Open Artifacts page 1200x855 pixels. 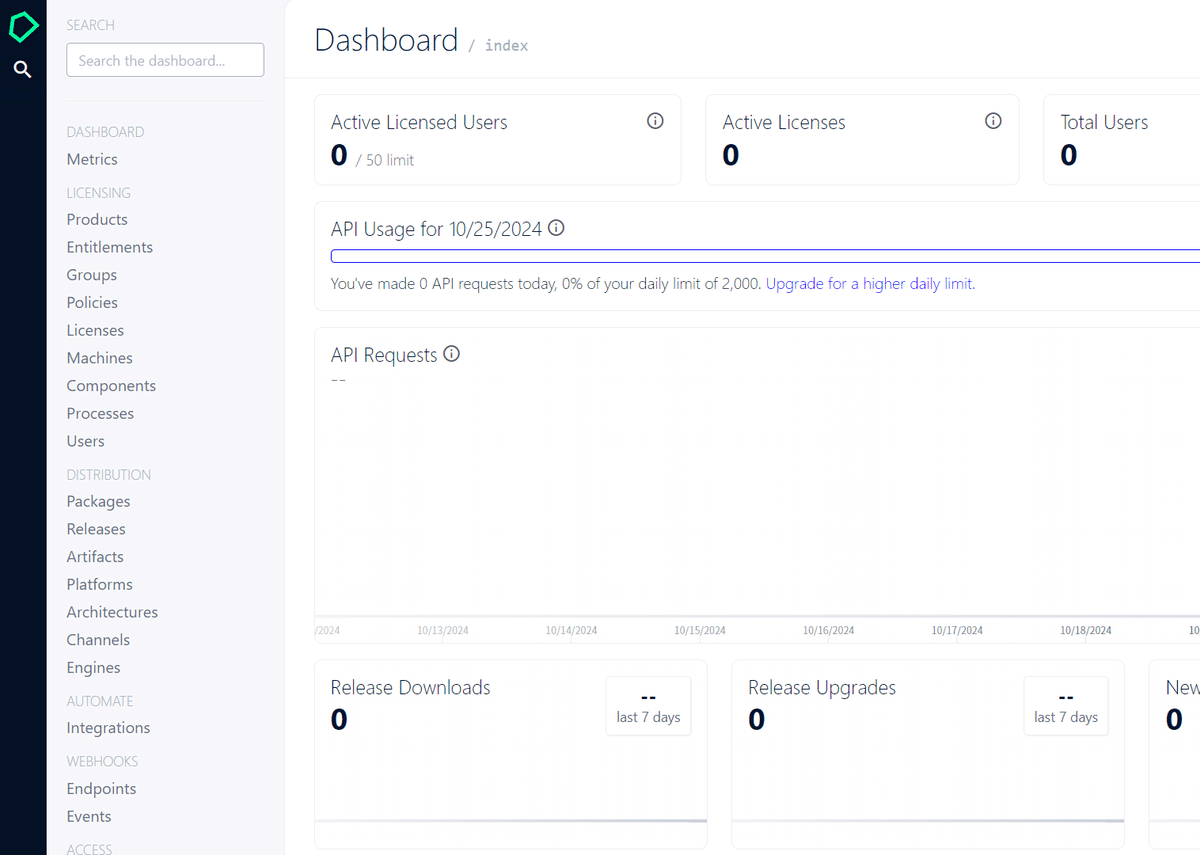(x=95, y=557)
